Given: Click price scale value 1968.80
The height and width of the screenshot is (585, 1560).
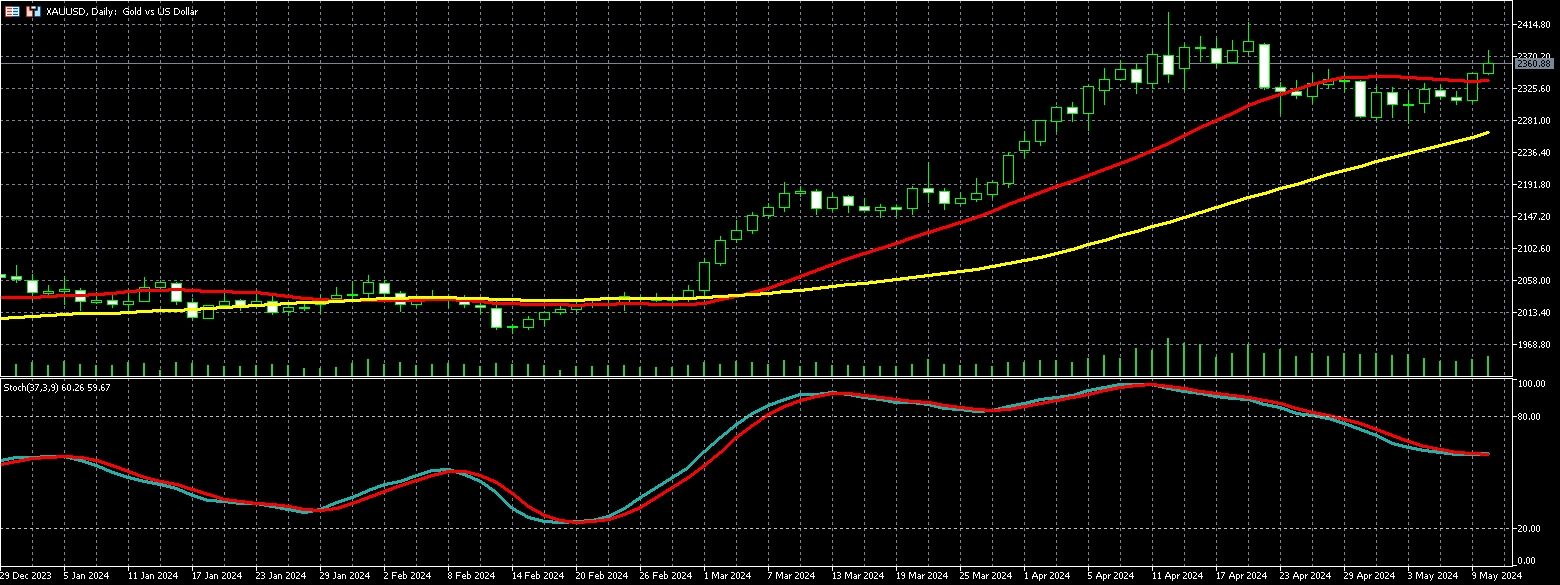Looking at the screenshot, I should [x=1533, y=345].
